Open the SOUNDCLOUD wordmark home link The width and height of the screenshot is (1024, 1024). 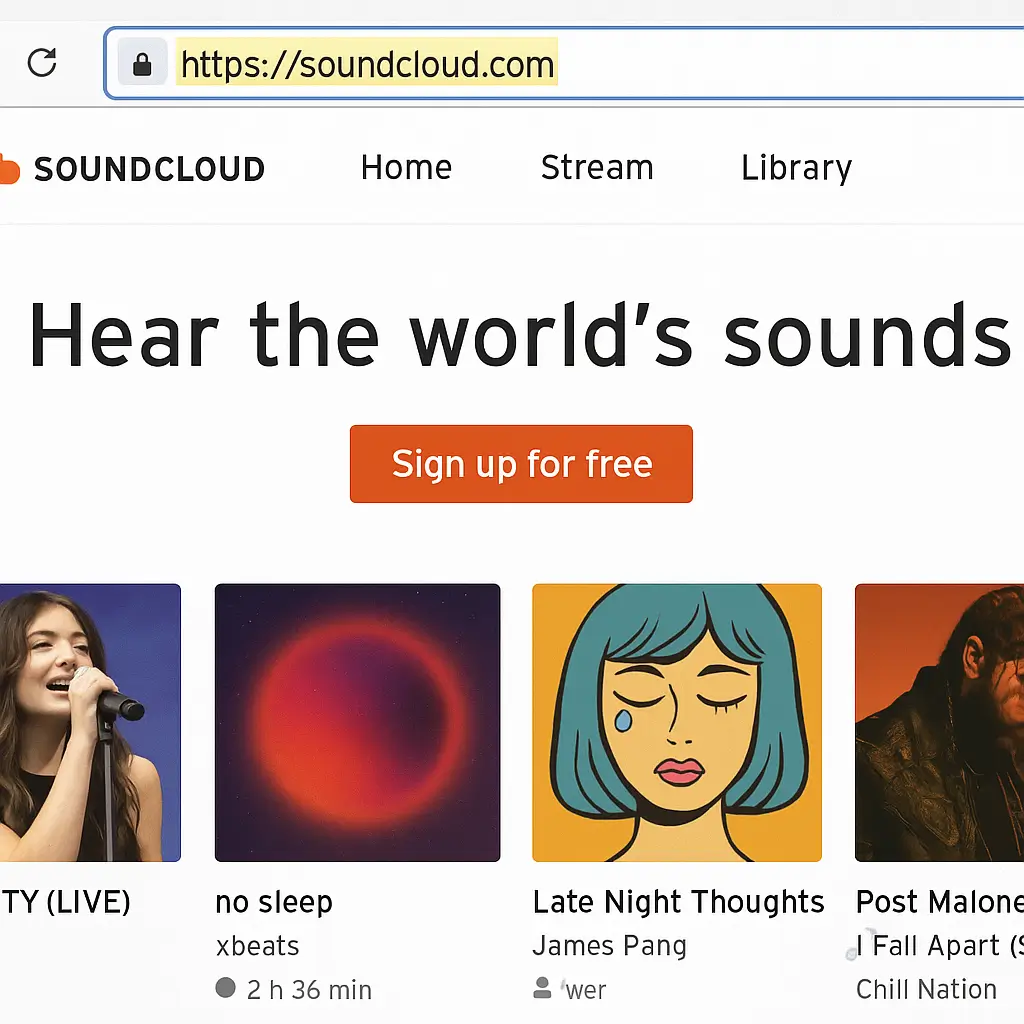[150, 169]
